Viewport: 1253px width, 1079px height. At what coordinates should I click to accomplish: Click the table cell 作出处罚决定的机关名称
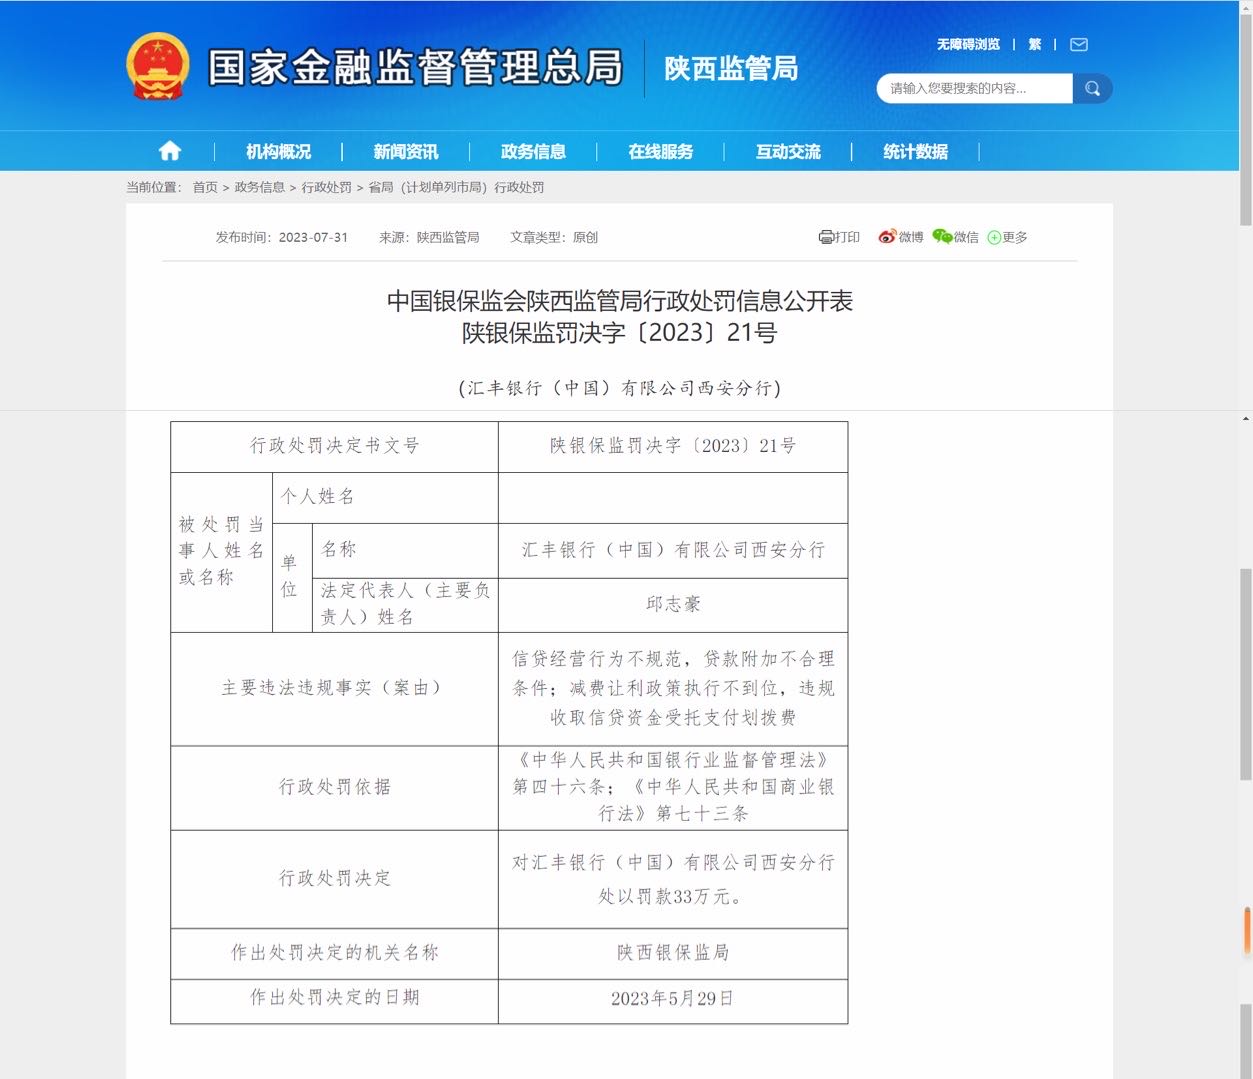pyautogui.click(x=334, y=953)
